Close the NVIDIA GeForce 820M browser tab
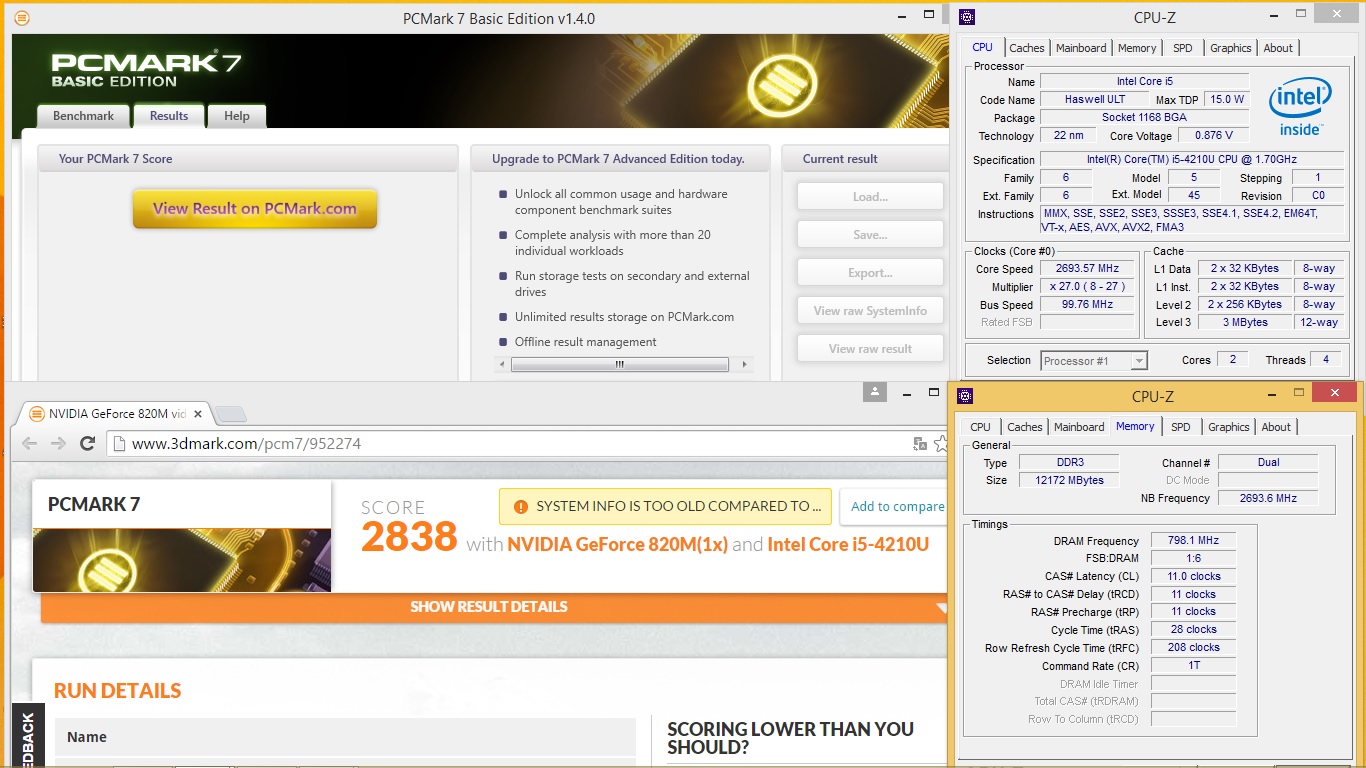The width and height of the screenshot is (1366, 768). point(198,413)
